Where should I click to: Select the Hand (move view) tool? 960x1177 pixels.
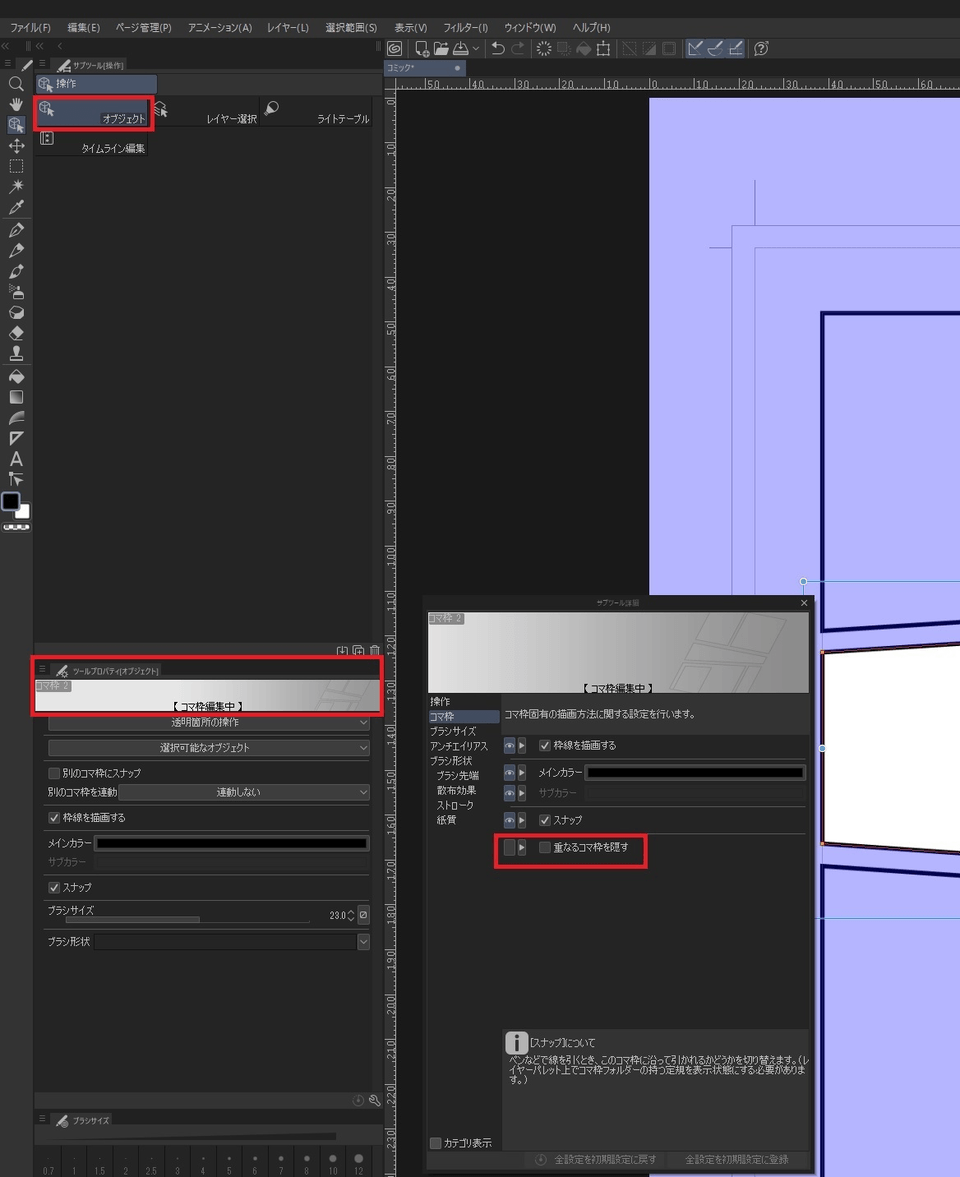(x=15, y=104)
